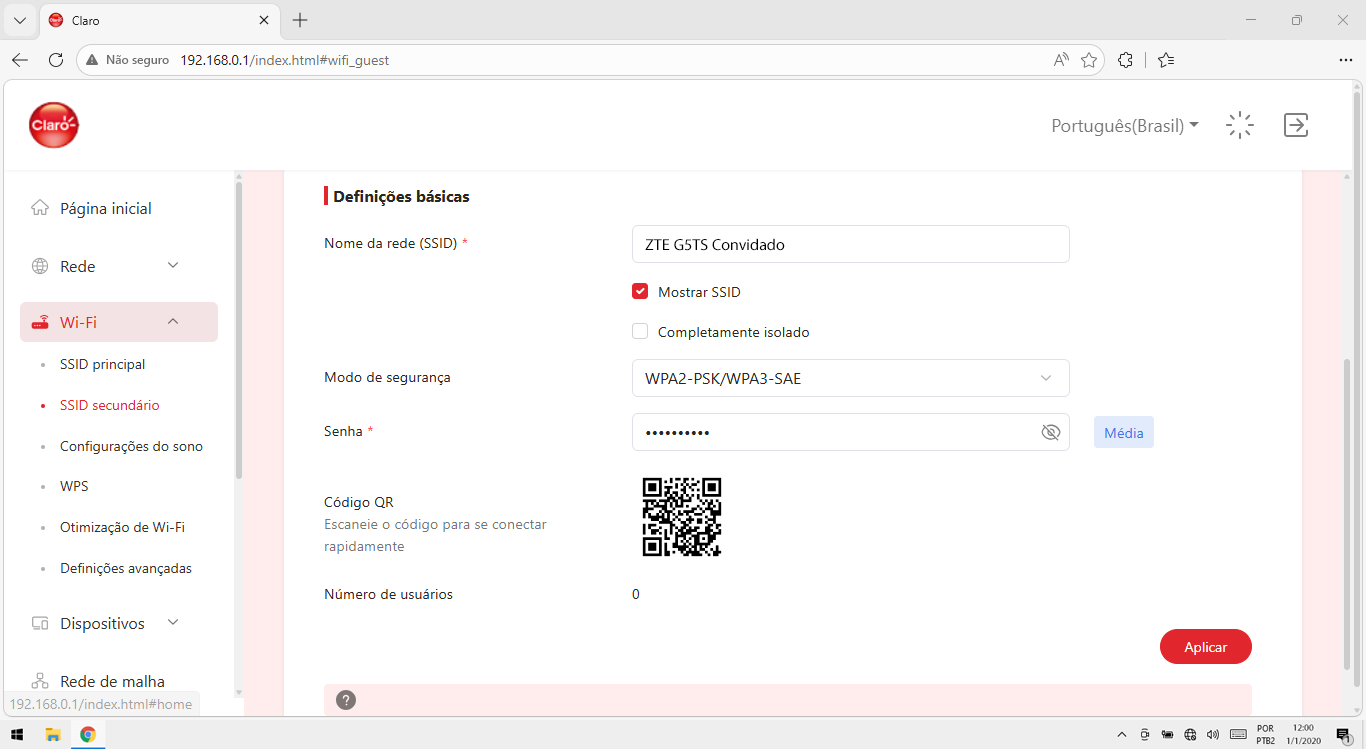The height and width of the screenshot is (749, 1366).
Task: Click the Wi-Fi QR code image
Action: [682, 517]
